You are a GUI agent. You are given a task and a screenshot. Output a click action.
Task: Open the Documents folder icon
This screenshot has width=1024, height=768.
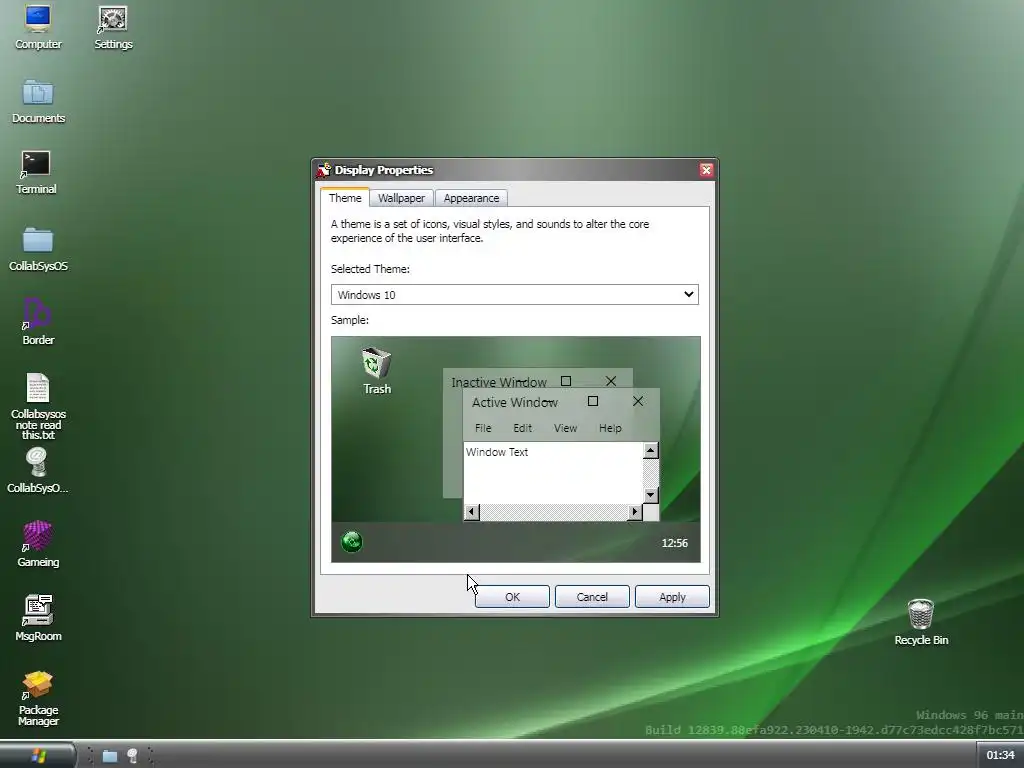click(38, 101)
